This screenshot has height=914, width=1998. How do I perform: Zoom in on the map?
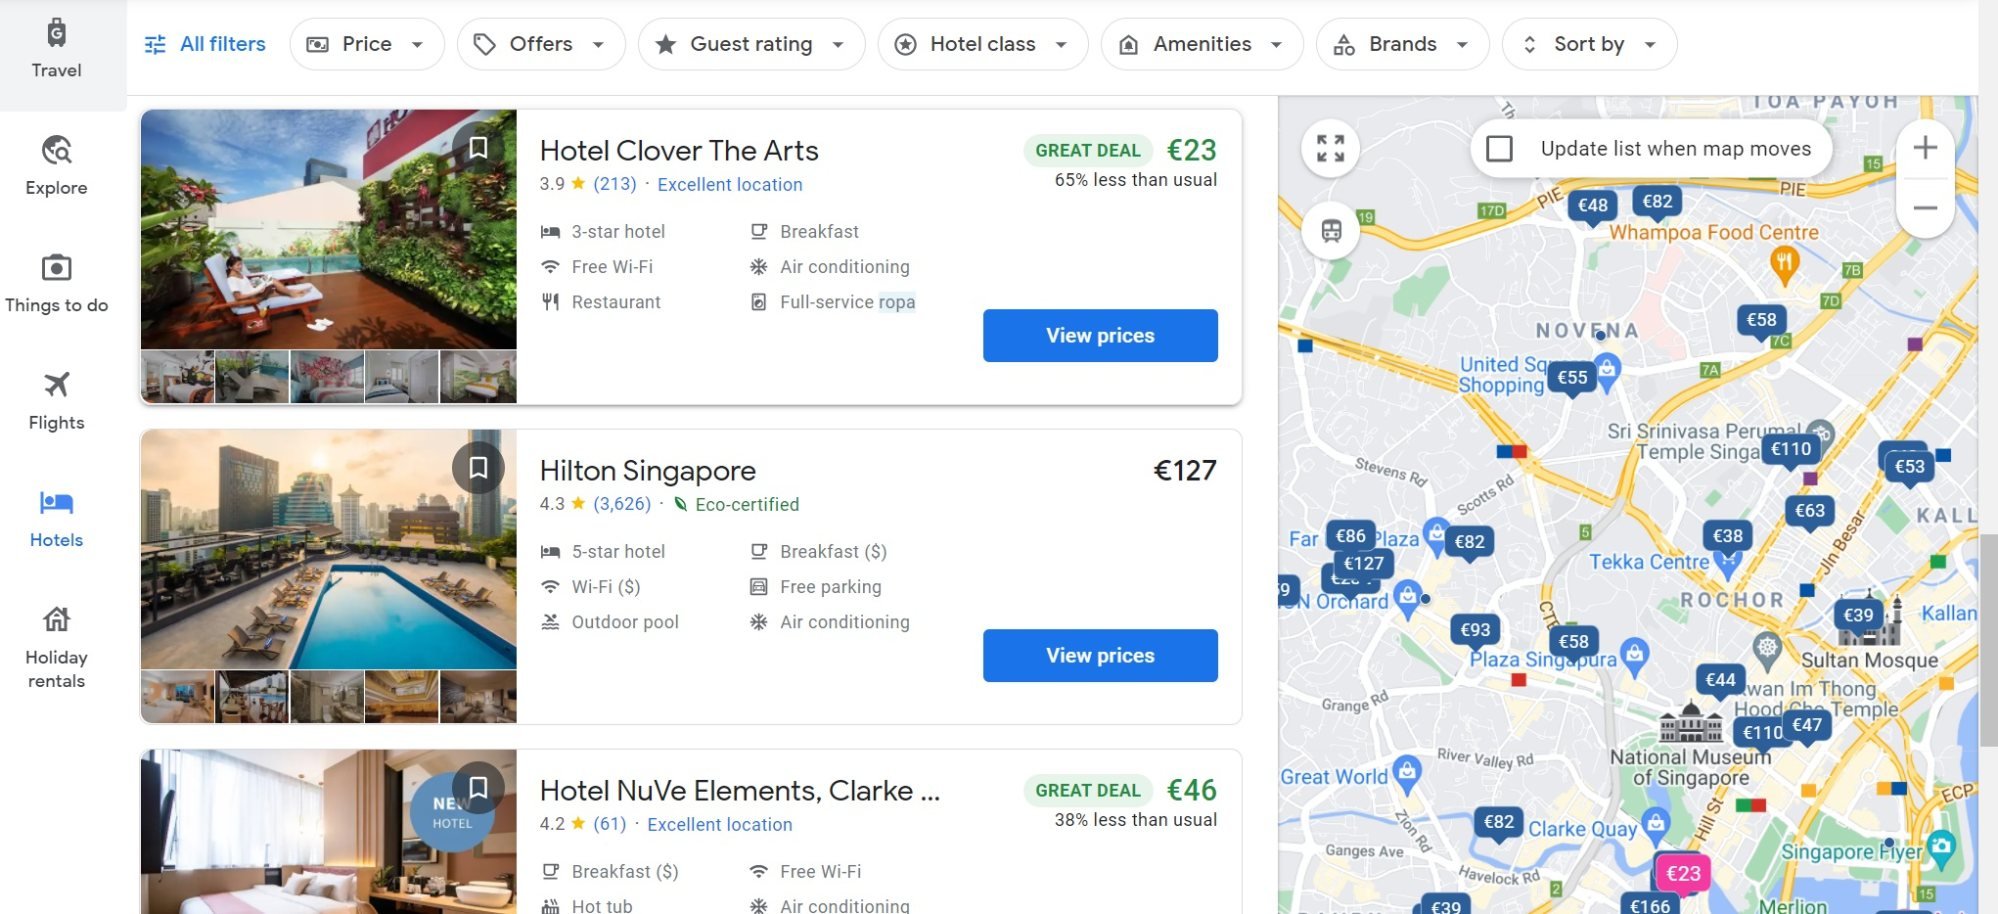tap(1924, 146)
